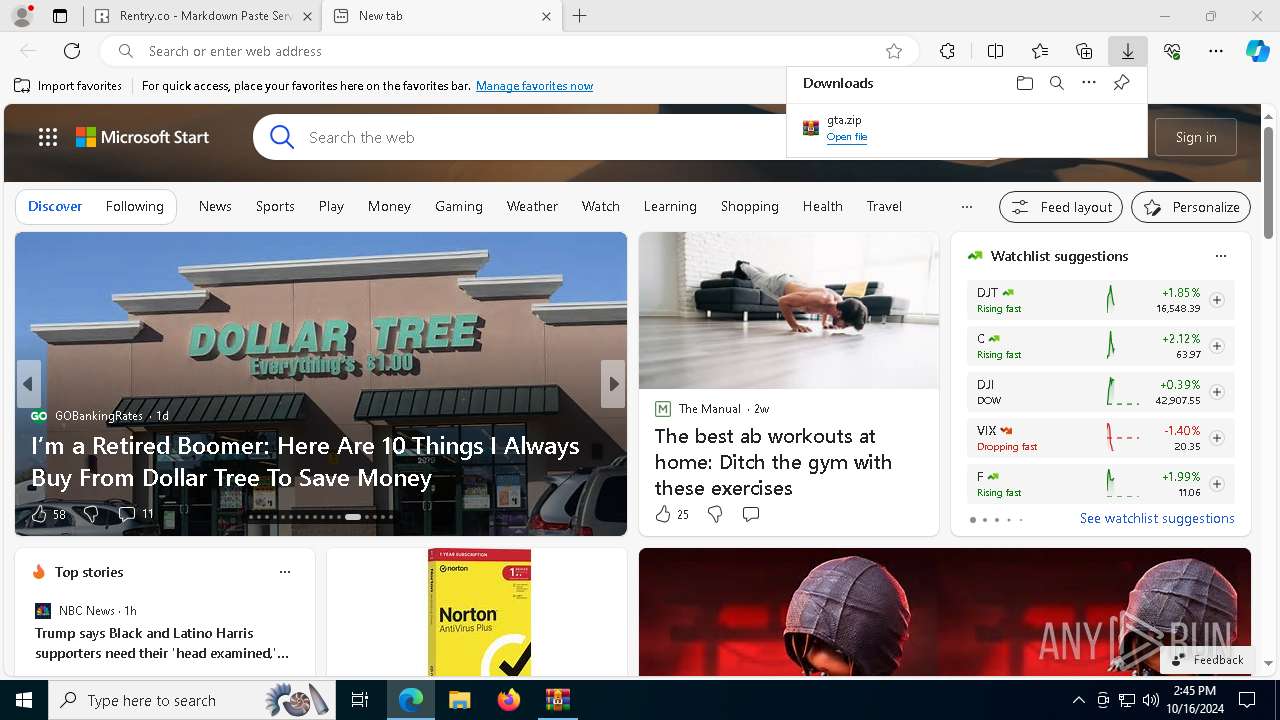Open comments on ab workouts article

pos(751,514)
